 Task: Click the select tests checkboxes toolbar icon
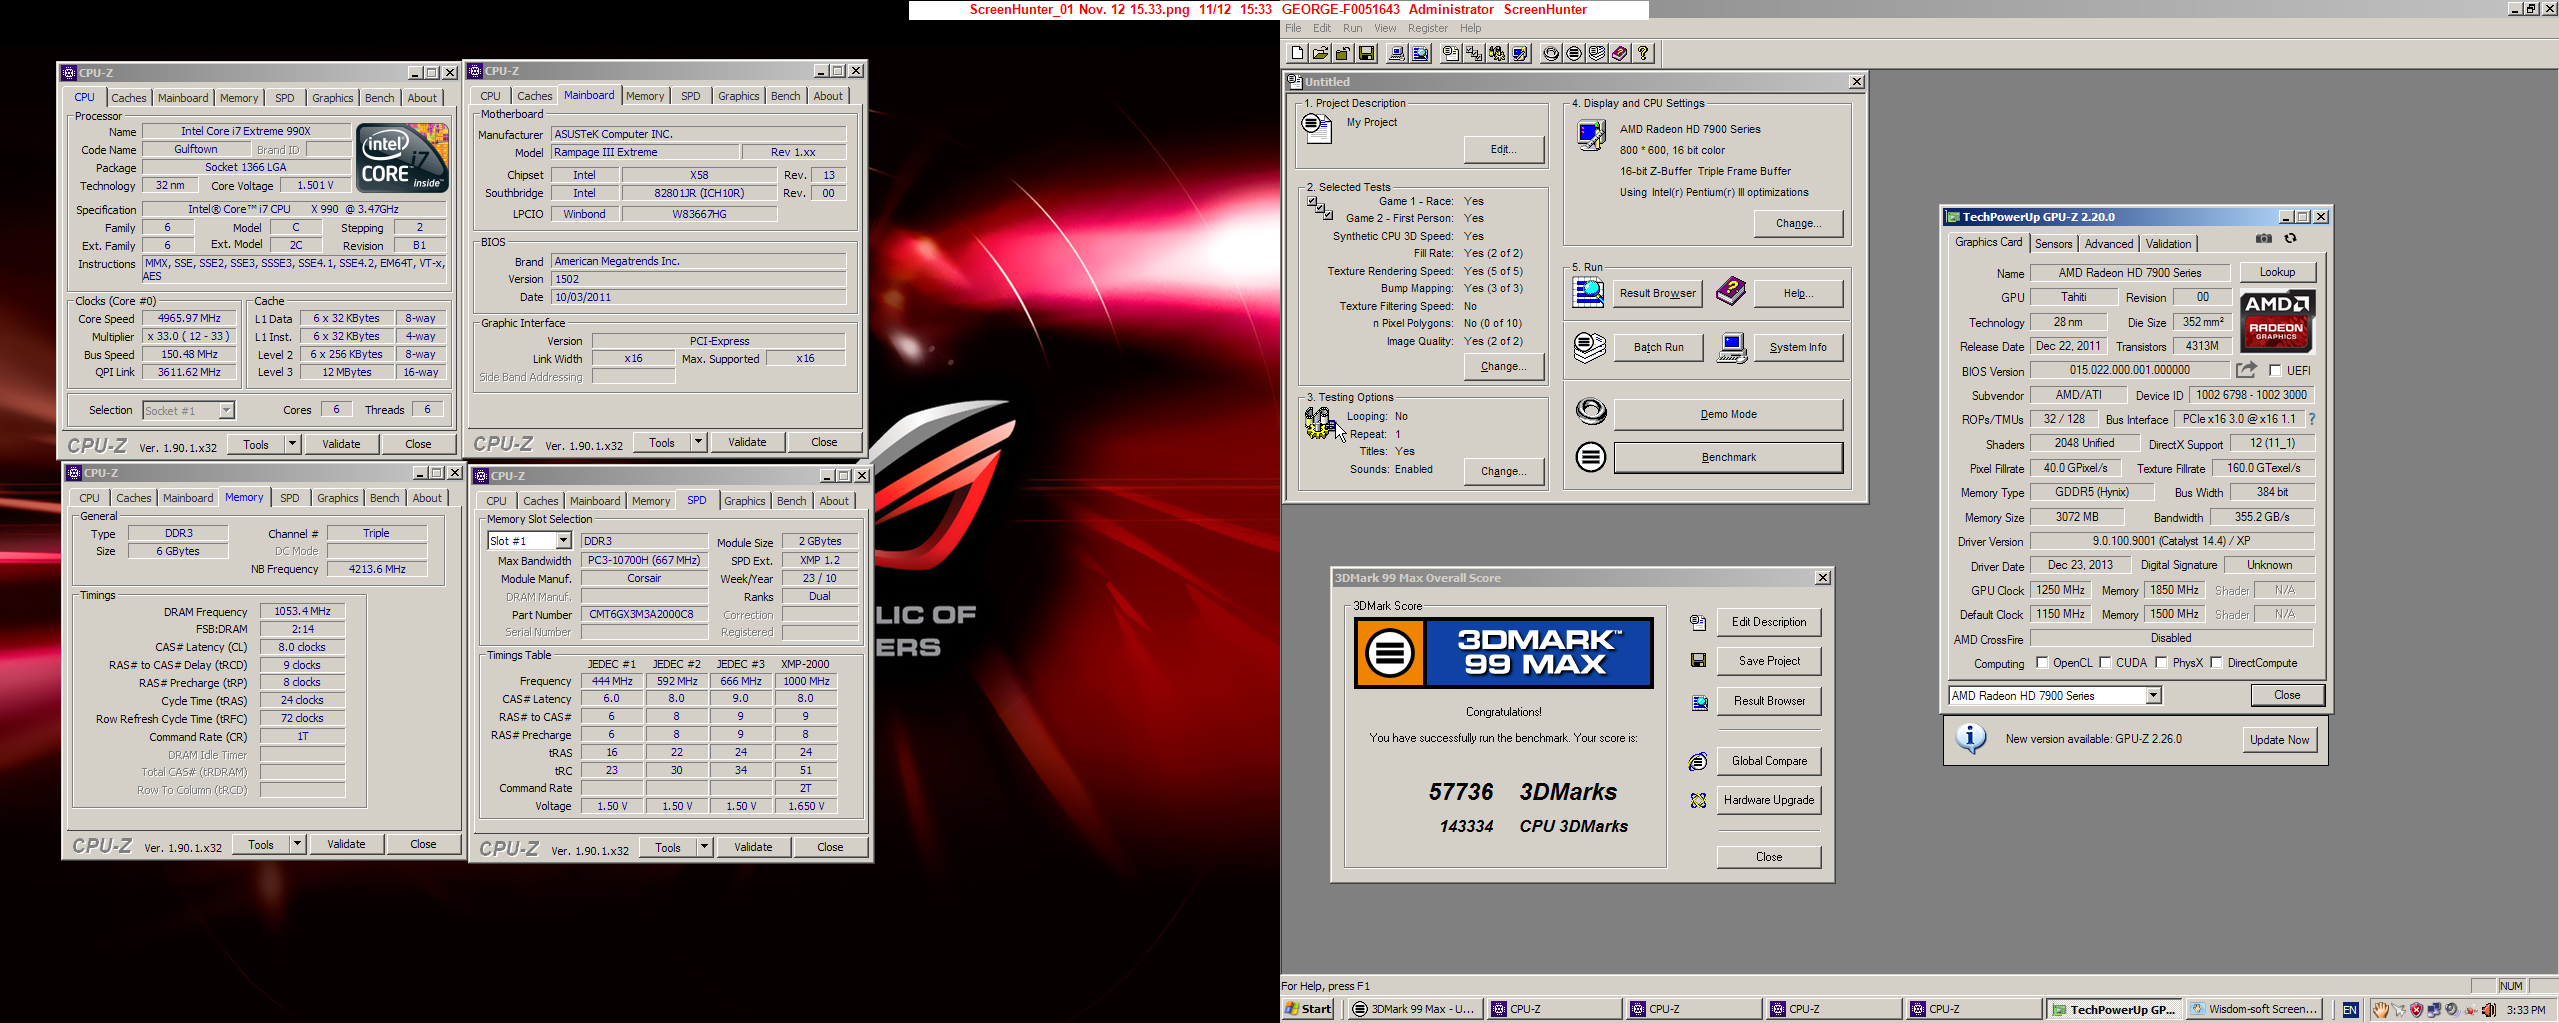(1474, 54)
